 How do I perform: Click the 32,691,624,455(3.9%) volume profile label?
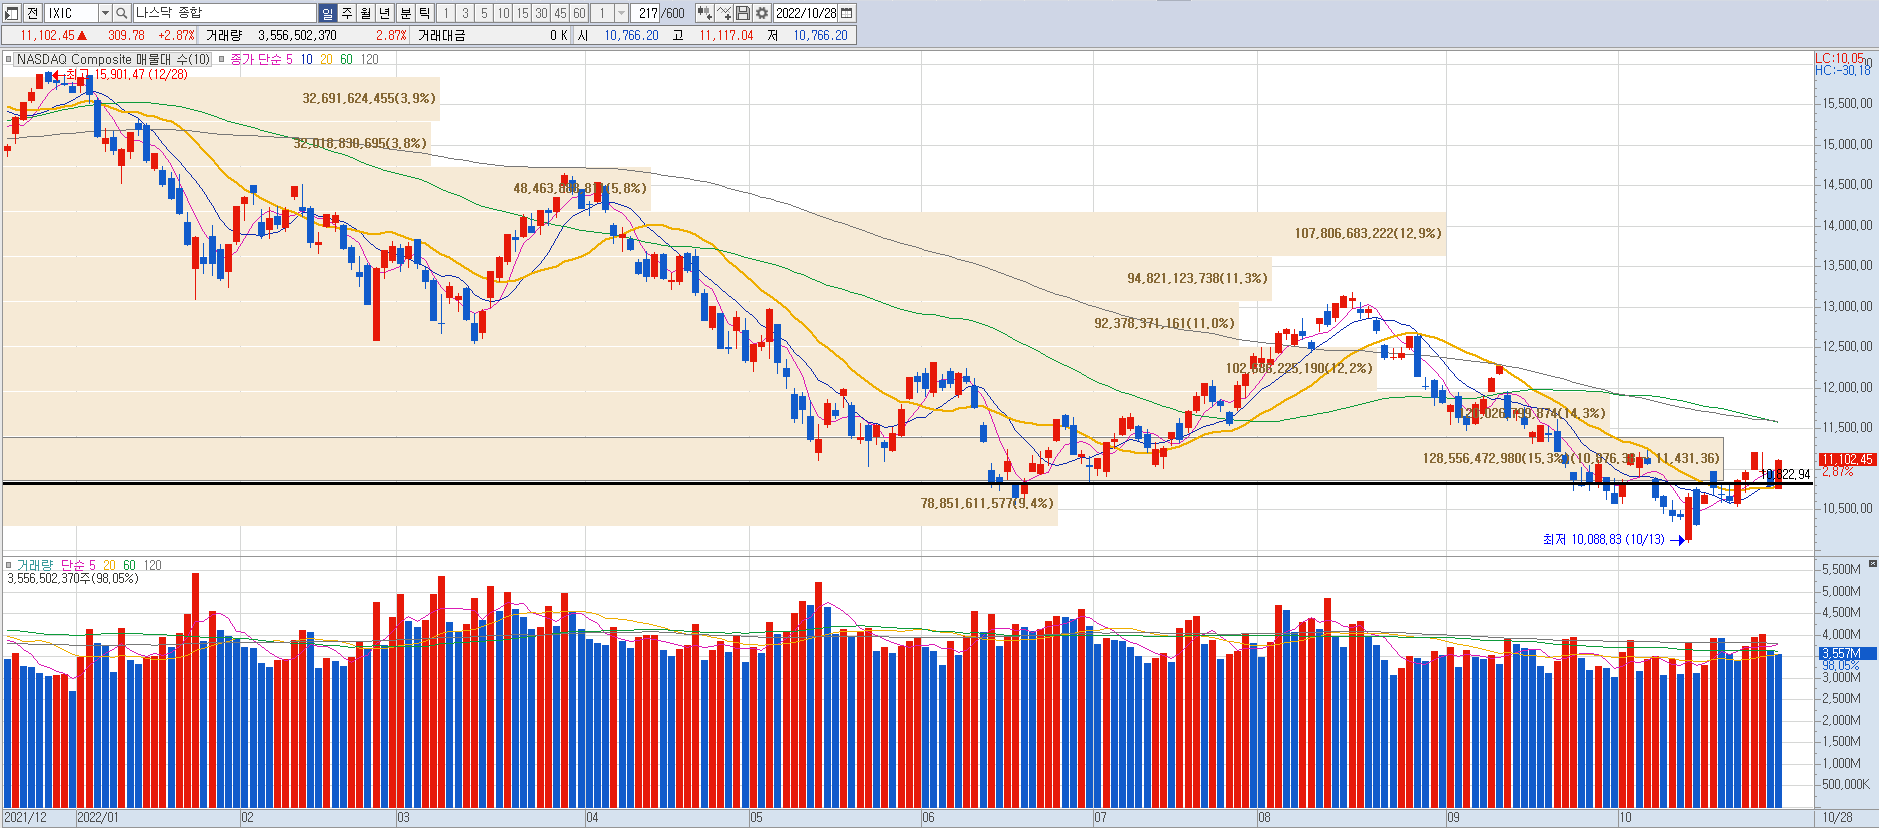pyautogui.click(x=369, y=98)
